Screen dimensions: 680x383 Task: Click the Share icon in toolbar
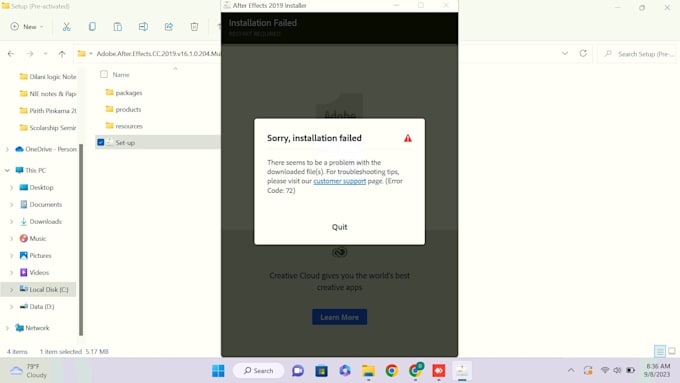pyautogui.click(x=169, y=27)
